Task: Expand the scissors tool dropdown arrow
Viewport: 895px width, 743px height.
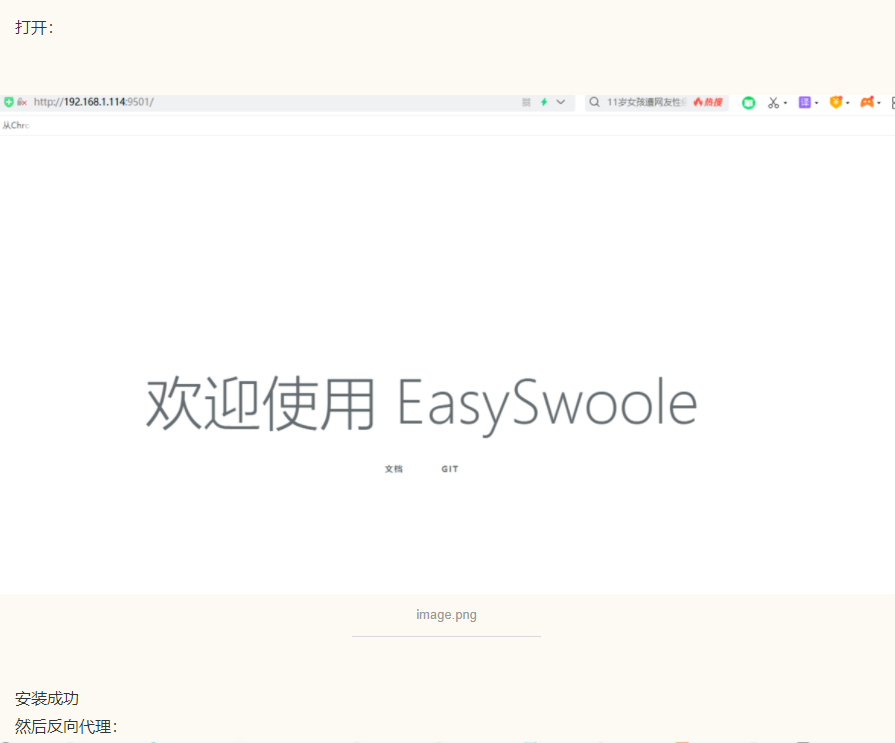Action: pyautogui.click(x=785, y=103)
